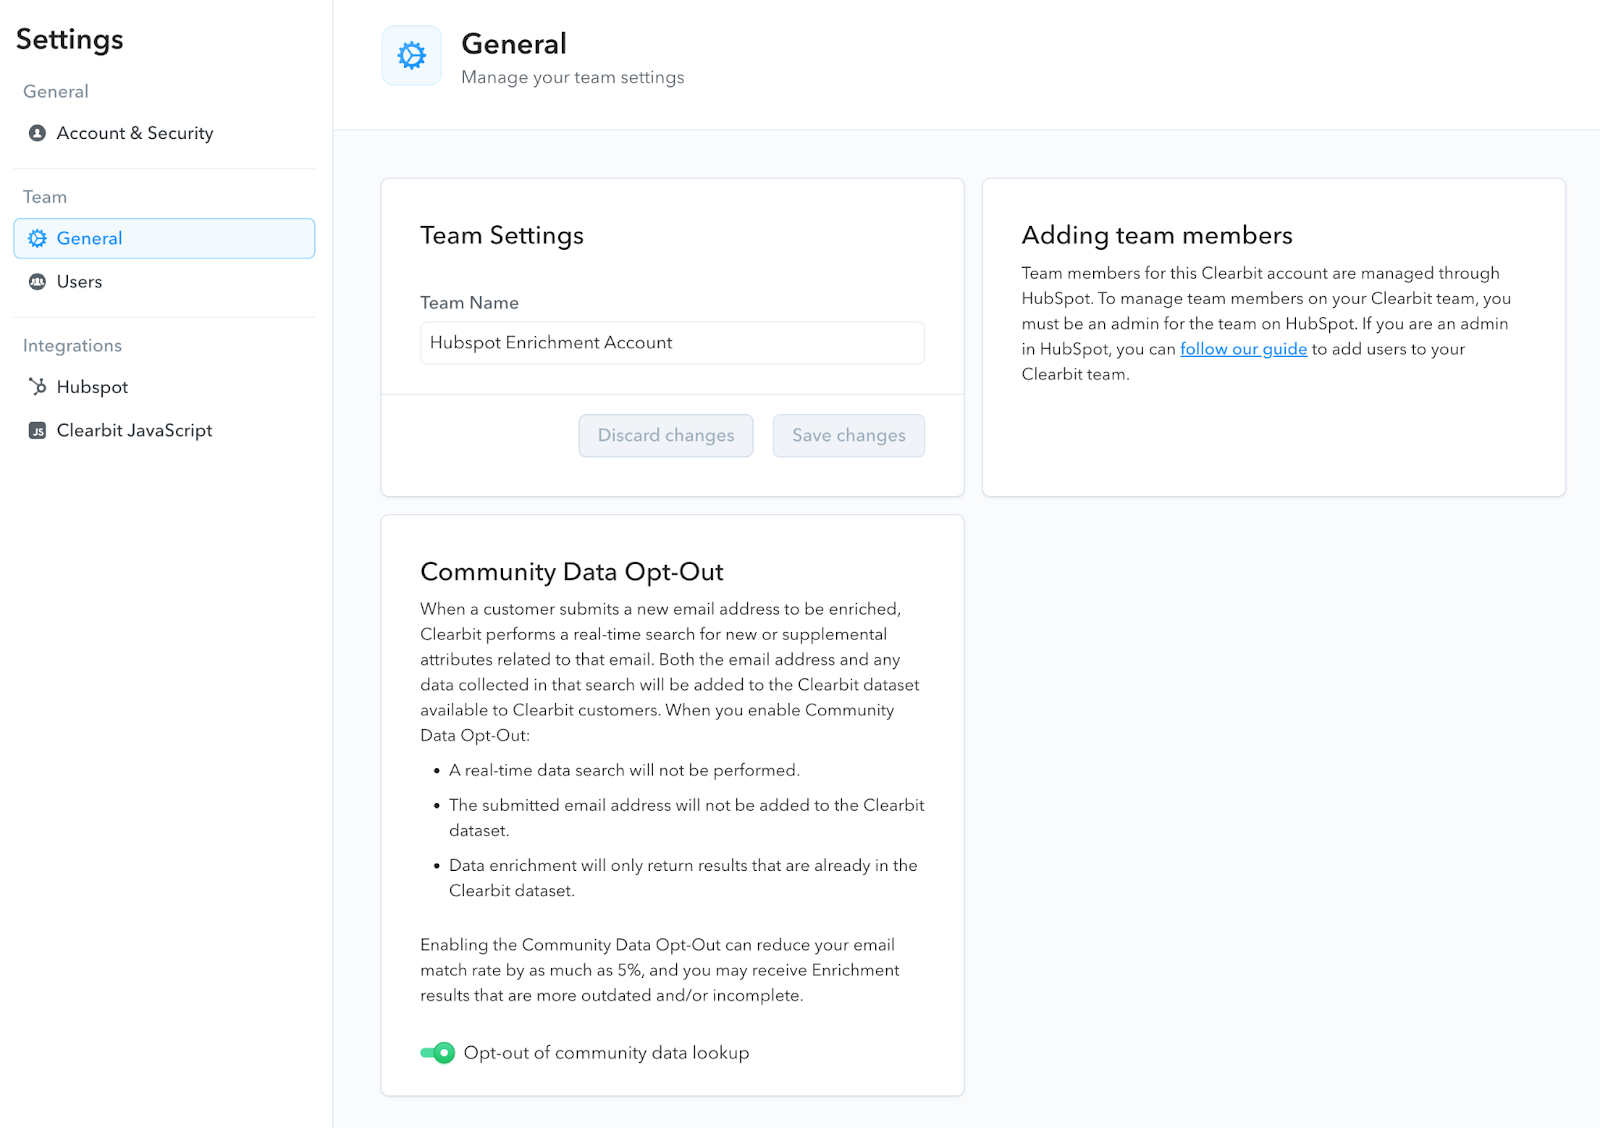This screenshot has height=1128, width=1600.
Task: Click the large gear icon in page header
Action: pos(411,55)
